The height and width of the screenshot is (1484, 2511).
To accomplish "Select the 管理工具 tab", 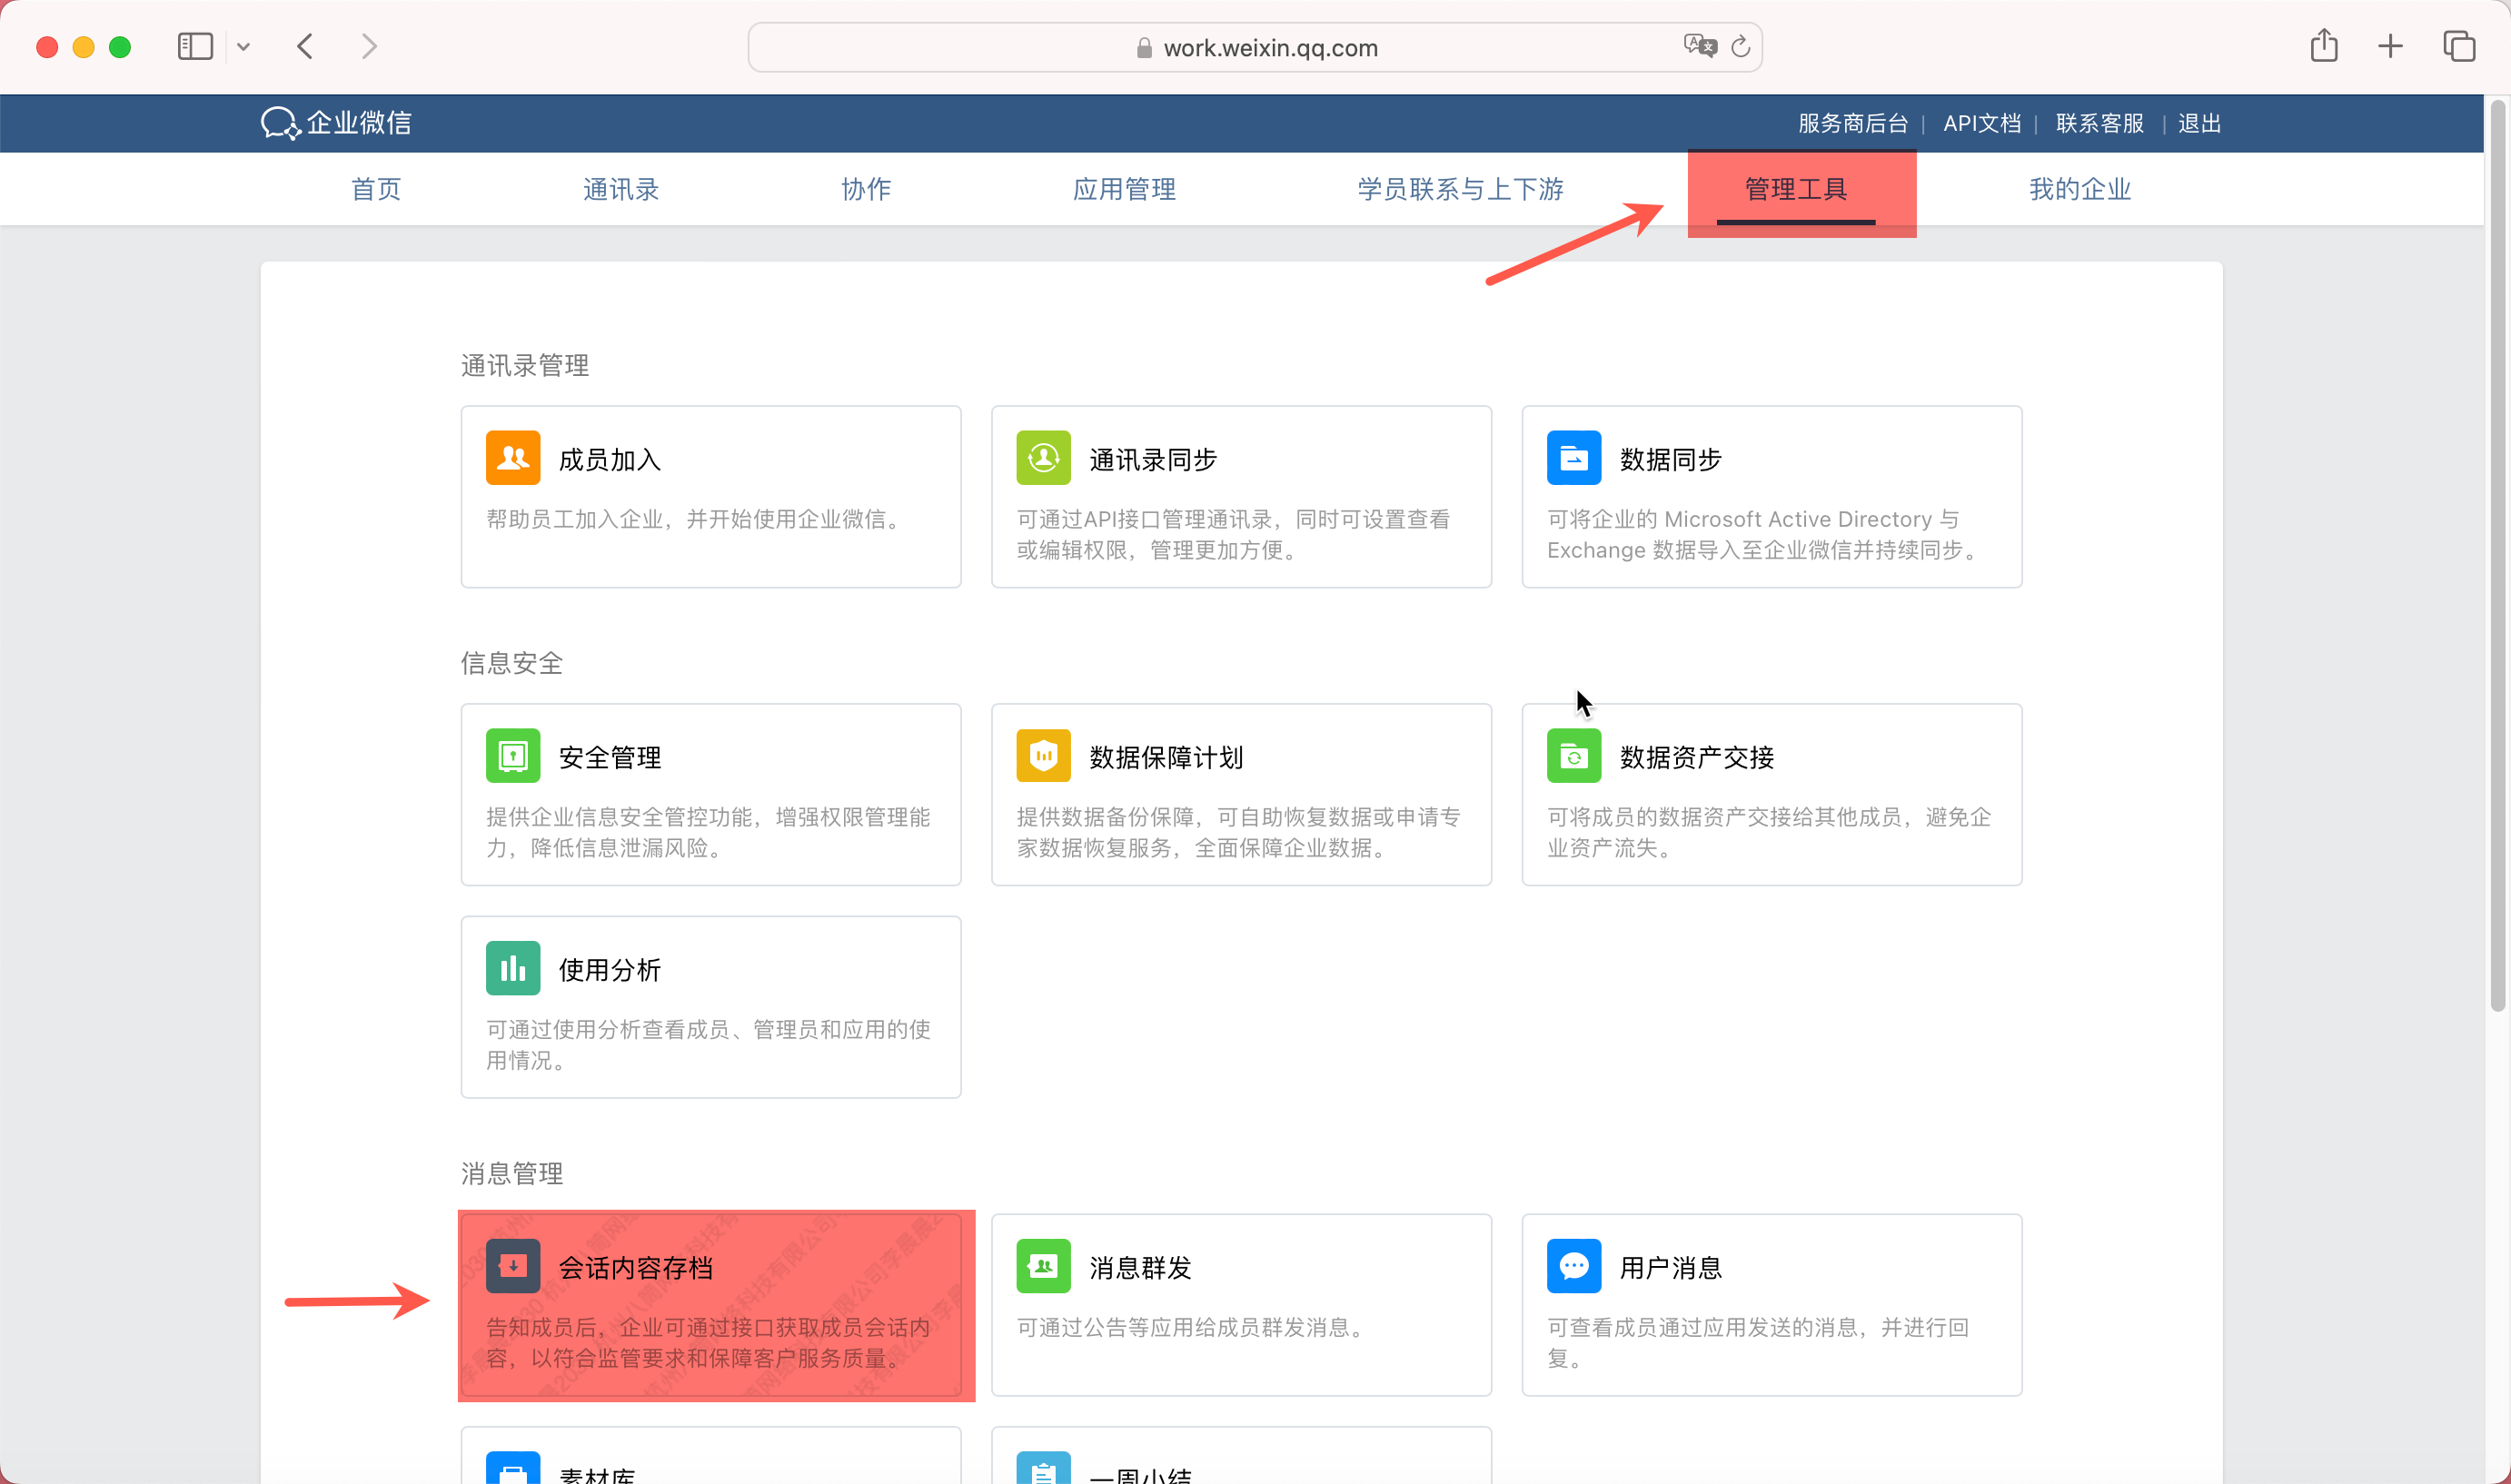I will coord(1796,188).
